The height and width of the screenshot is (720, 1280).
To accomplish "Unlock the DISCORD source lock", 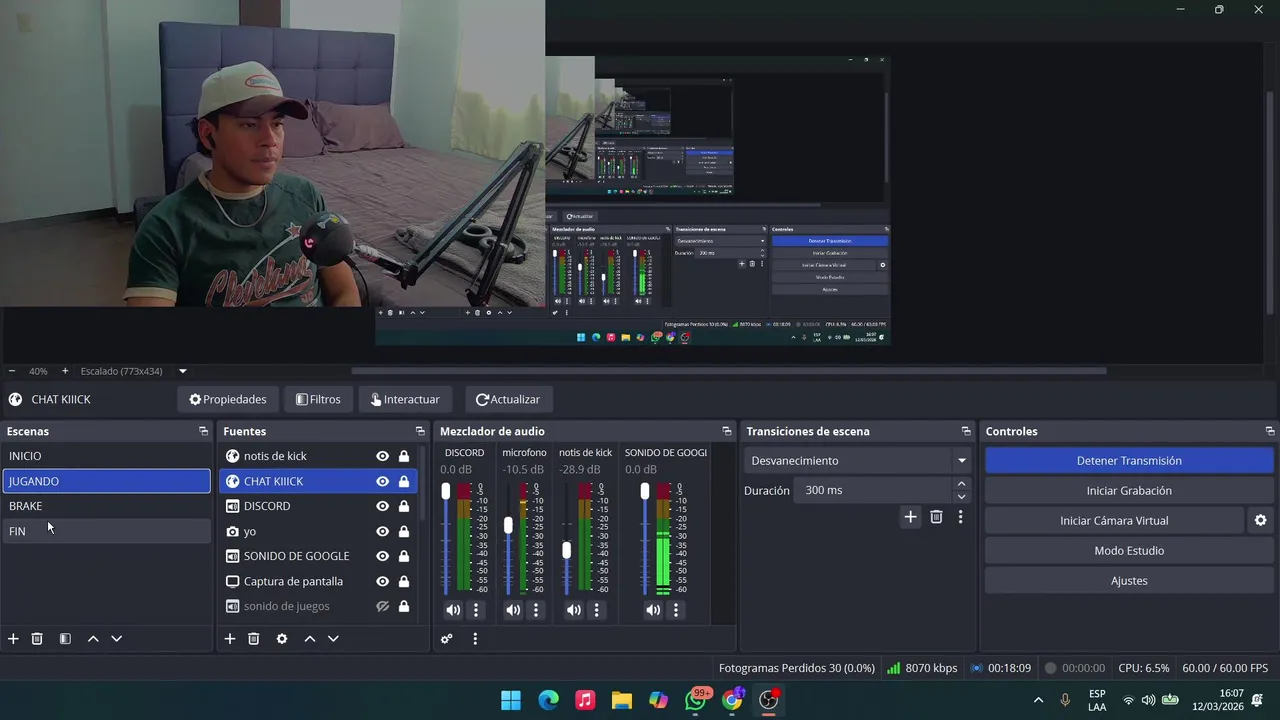I will click(x=404, y=506).
